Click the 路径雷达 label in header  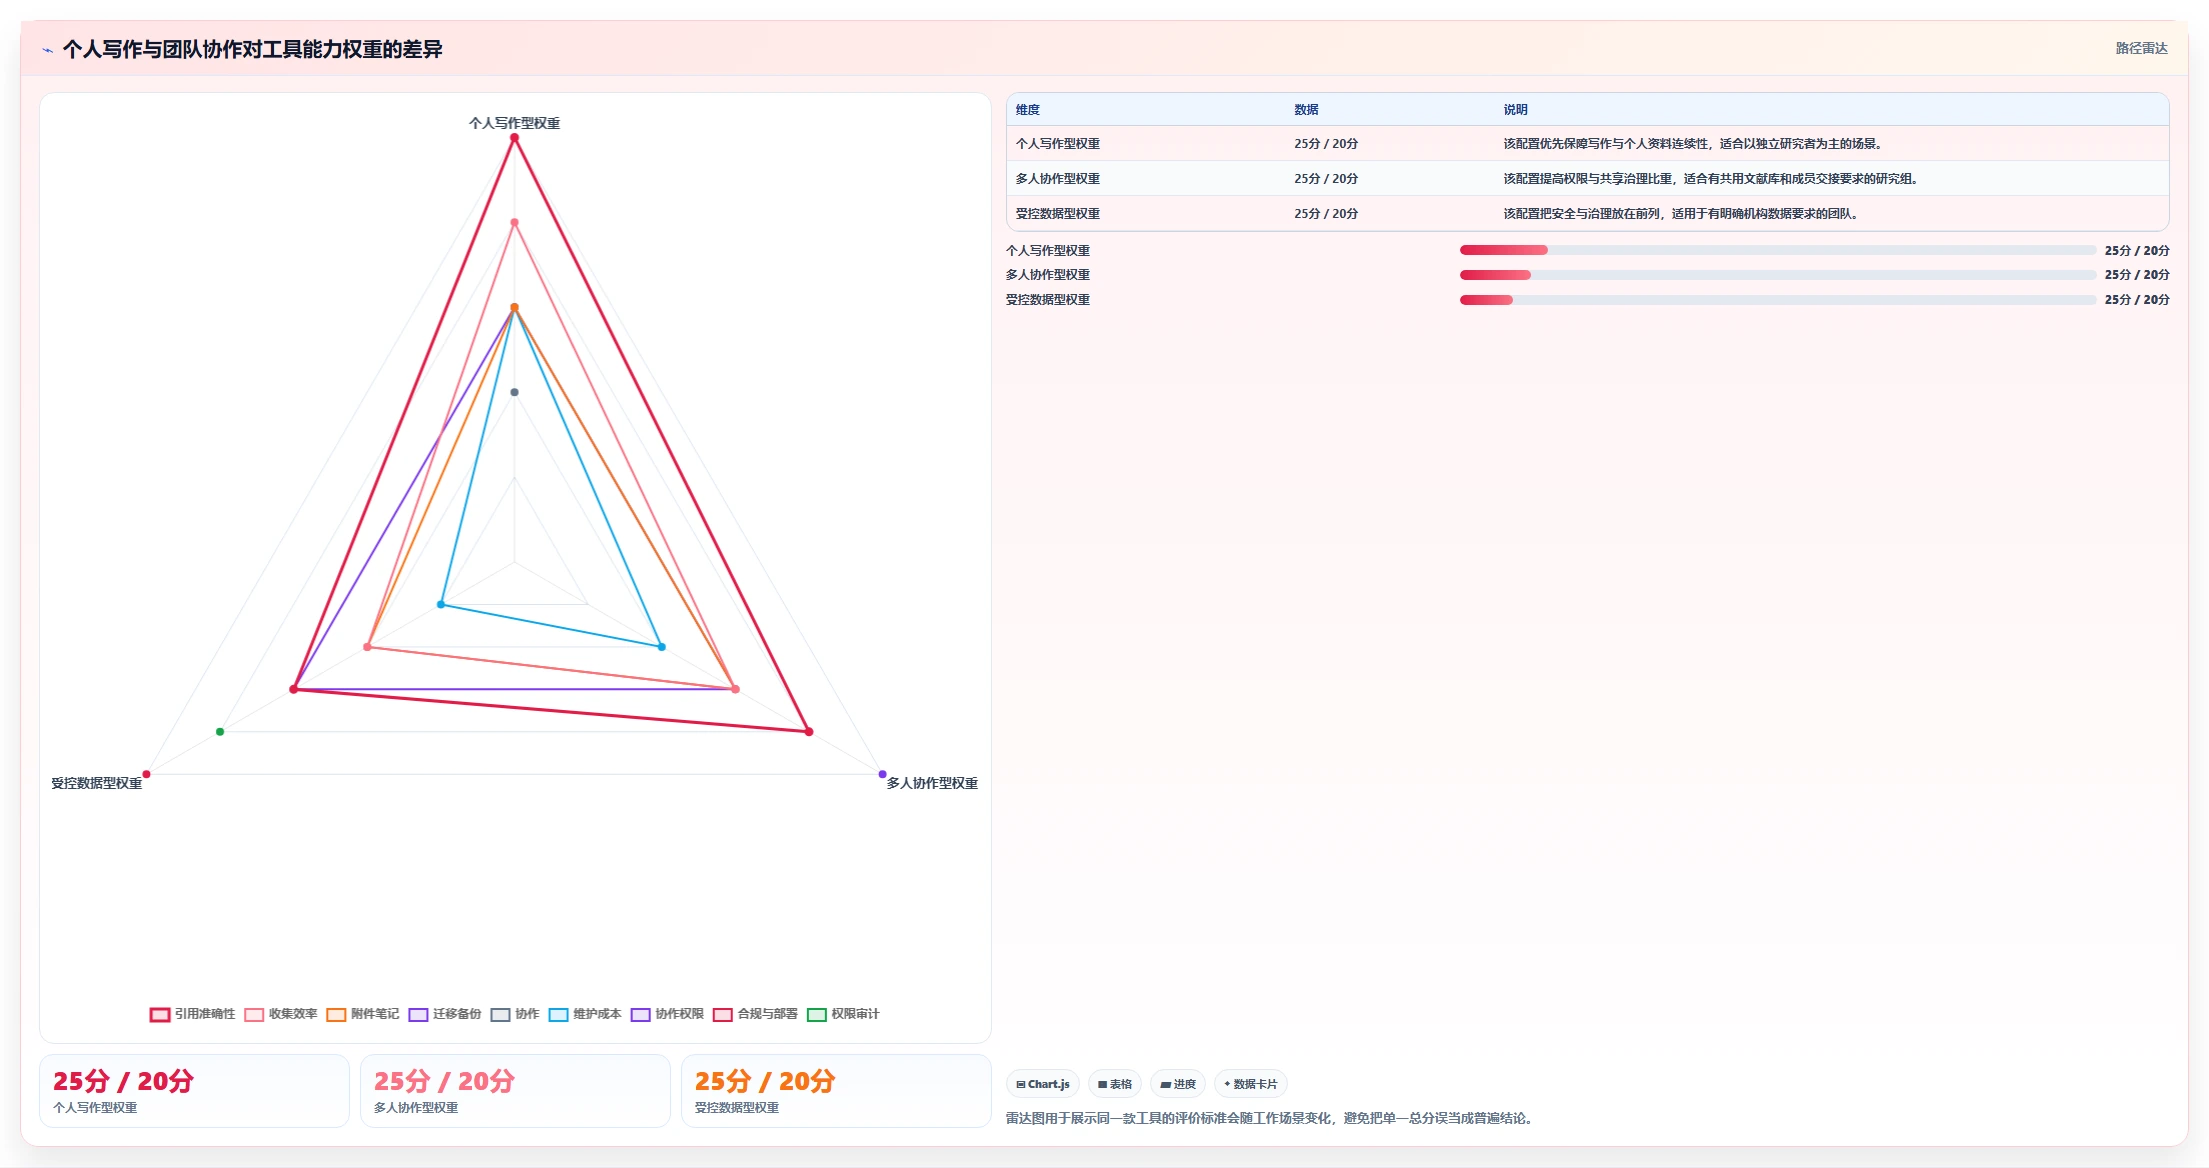2141,48
